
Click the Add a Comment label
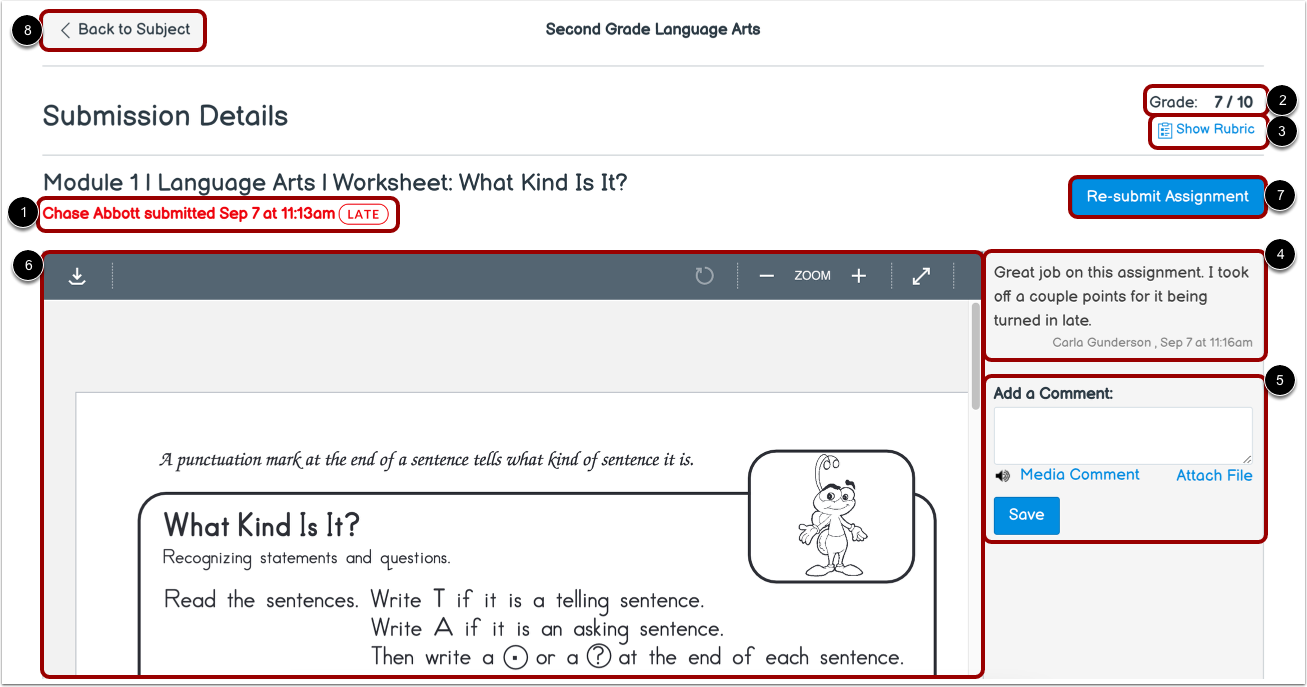[x=1053, y=393]
